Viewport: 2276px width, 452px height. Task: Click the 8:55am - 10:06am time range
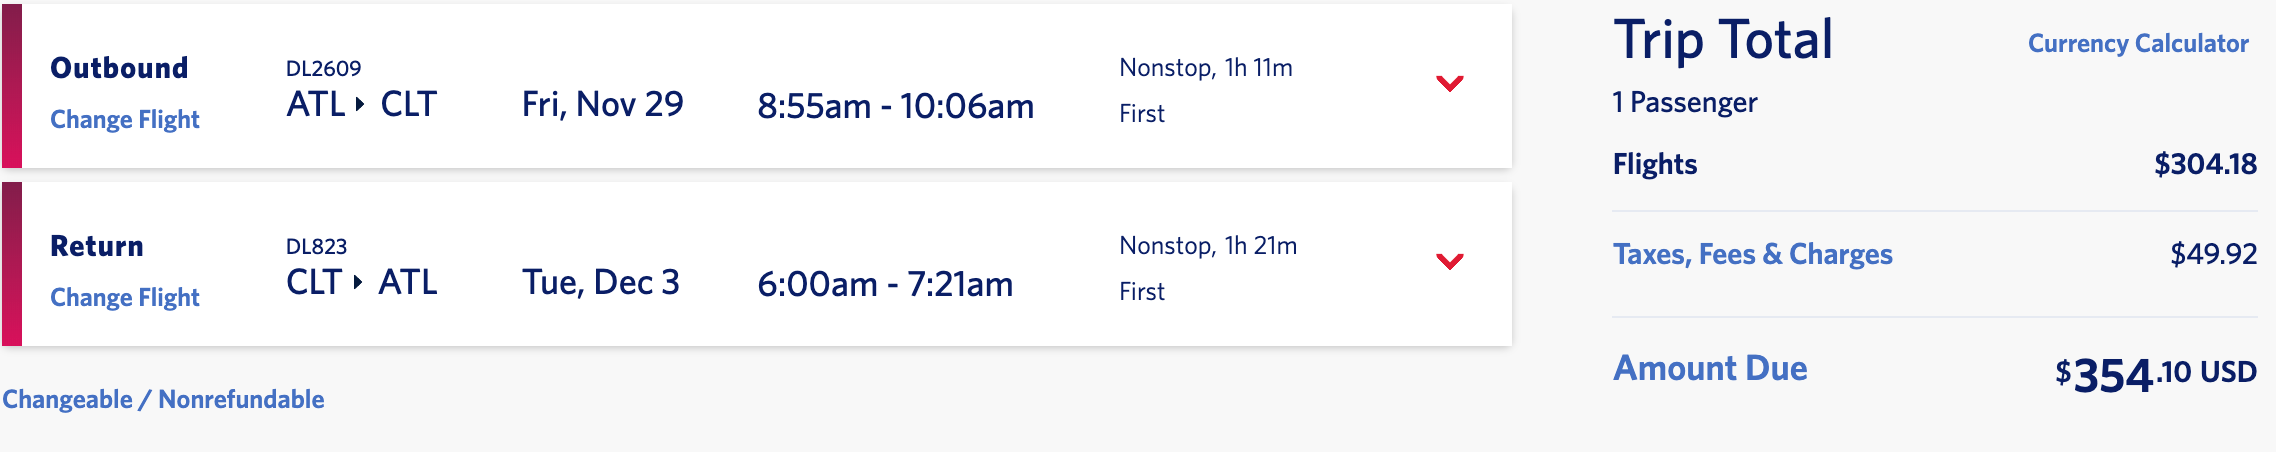tap(895, 106)
